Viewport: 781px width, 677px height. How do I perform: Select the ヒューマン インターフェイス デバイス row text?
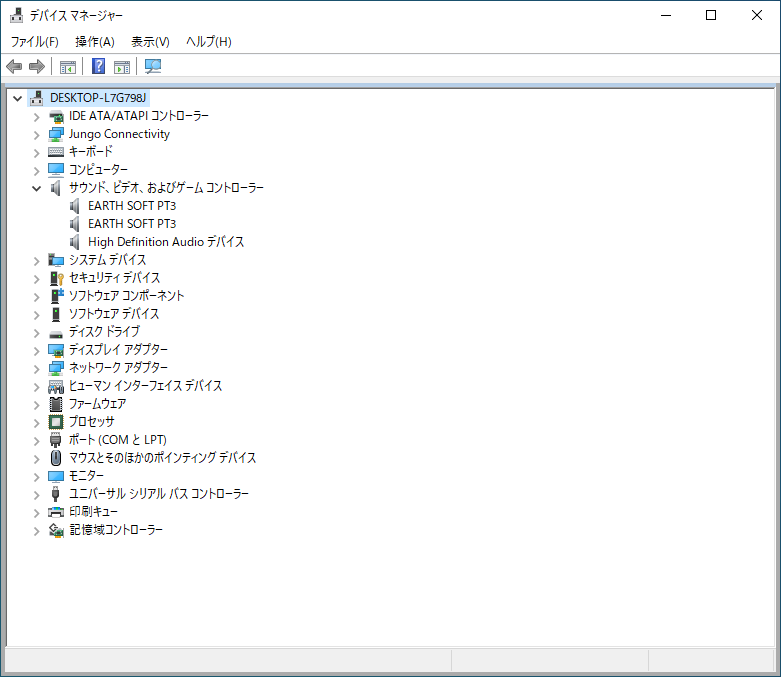point(145,386)
